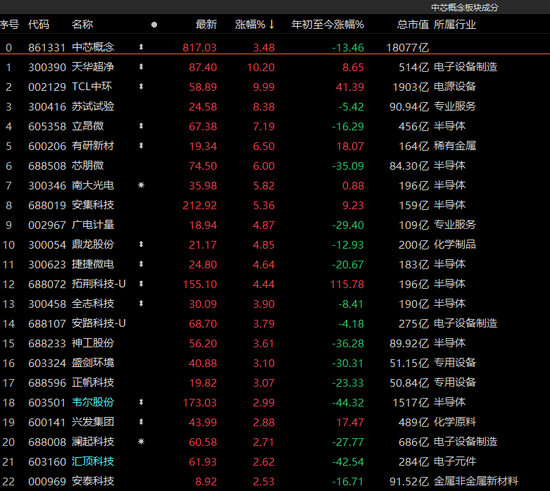Click the 序号 column header

(9, 24)
